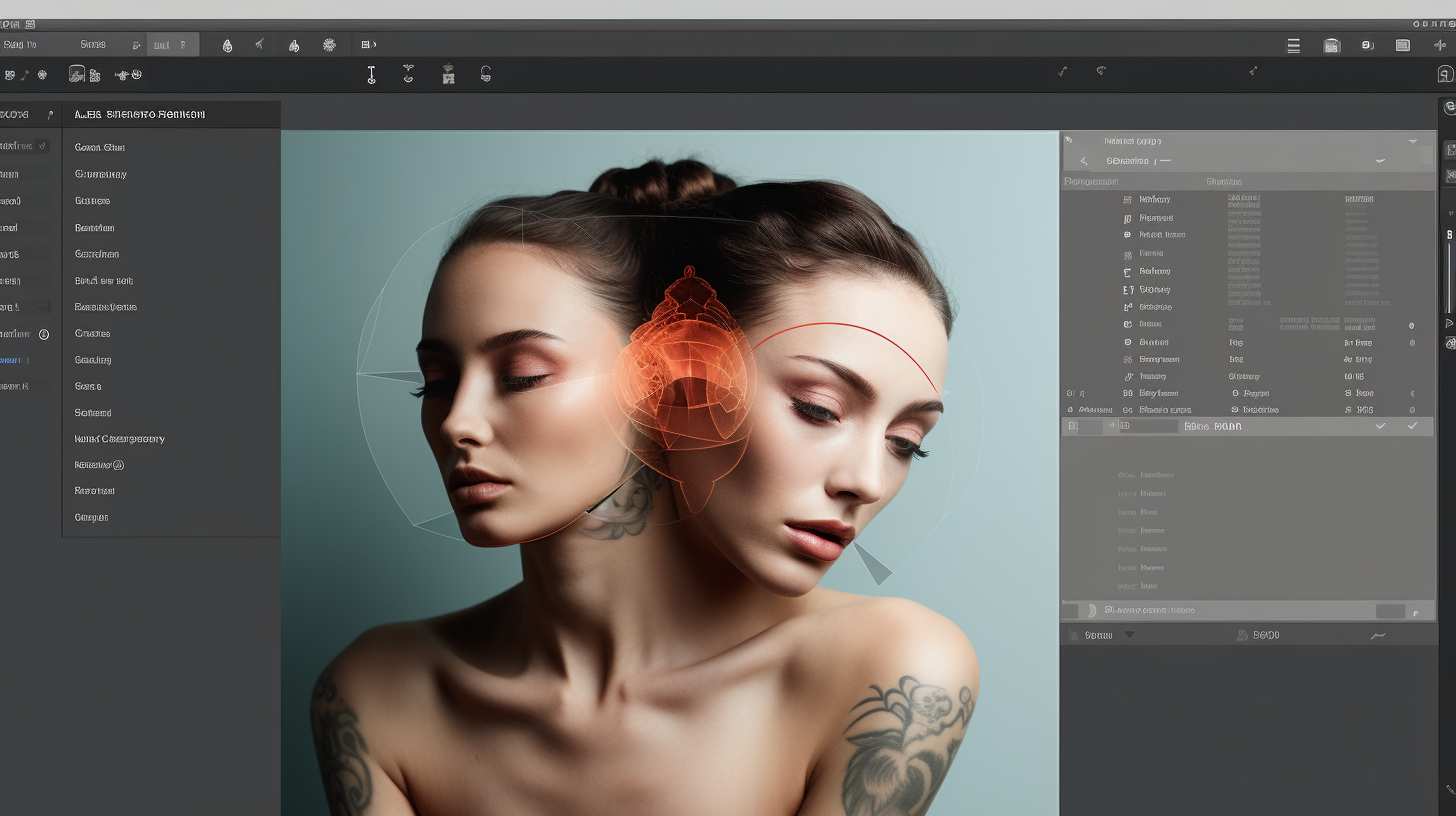Expand the small triangle below the right panel
The height and width of the screenshot is (816, 1456).
point(1129,634)
